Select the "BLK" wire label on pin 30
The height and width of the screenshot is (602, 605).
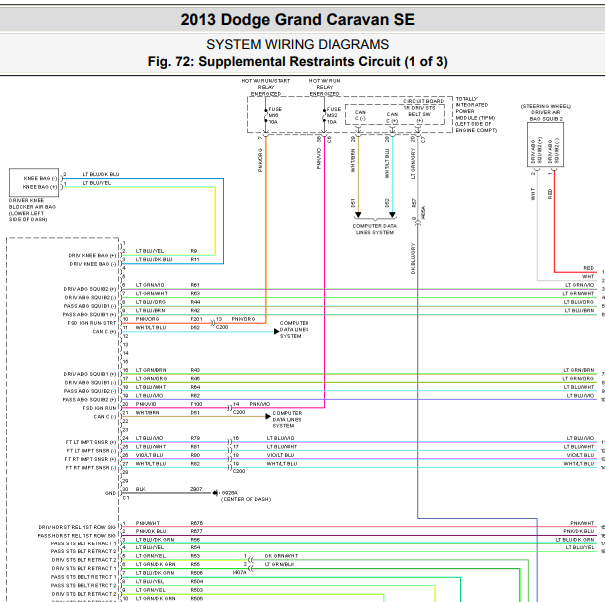coord(140,489)
